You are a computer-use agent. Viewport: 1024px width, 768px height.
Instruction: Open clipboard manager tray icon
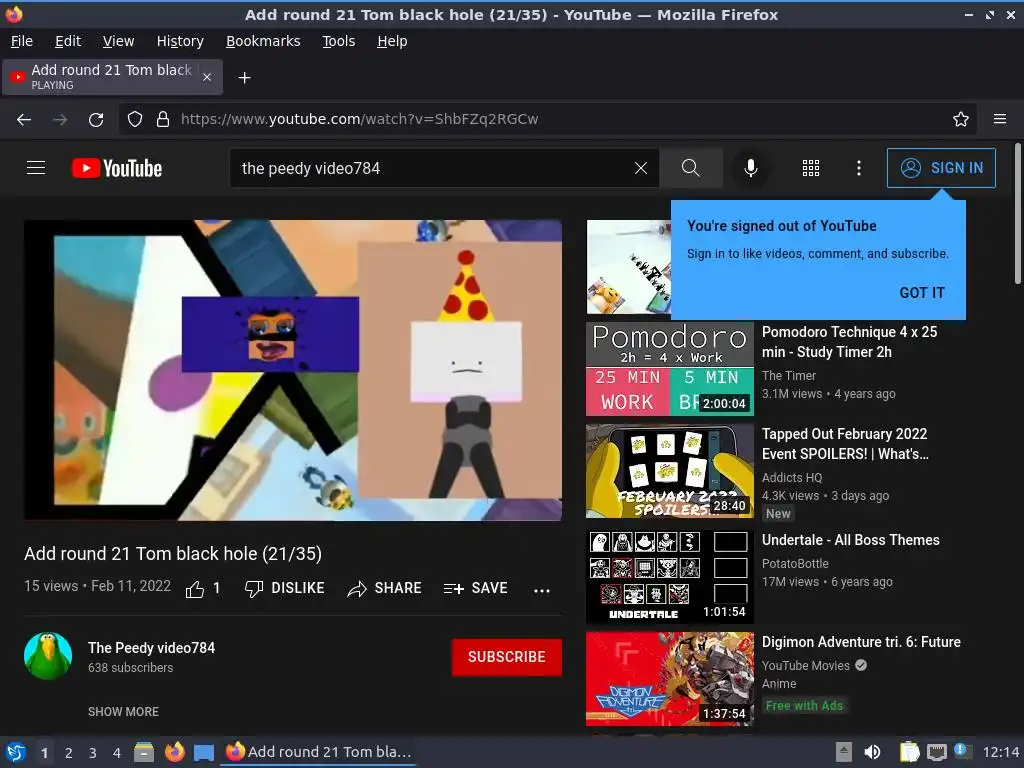click(909, 752)
